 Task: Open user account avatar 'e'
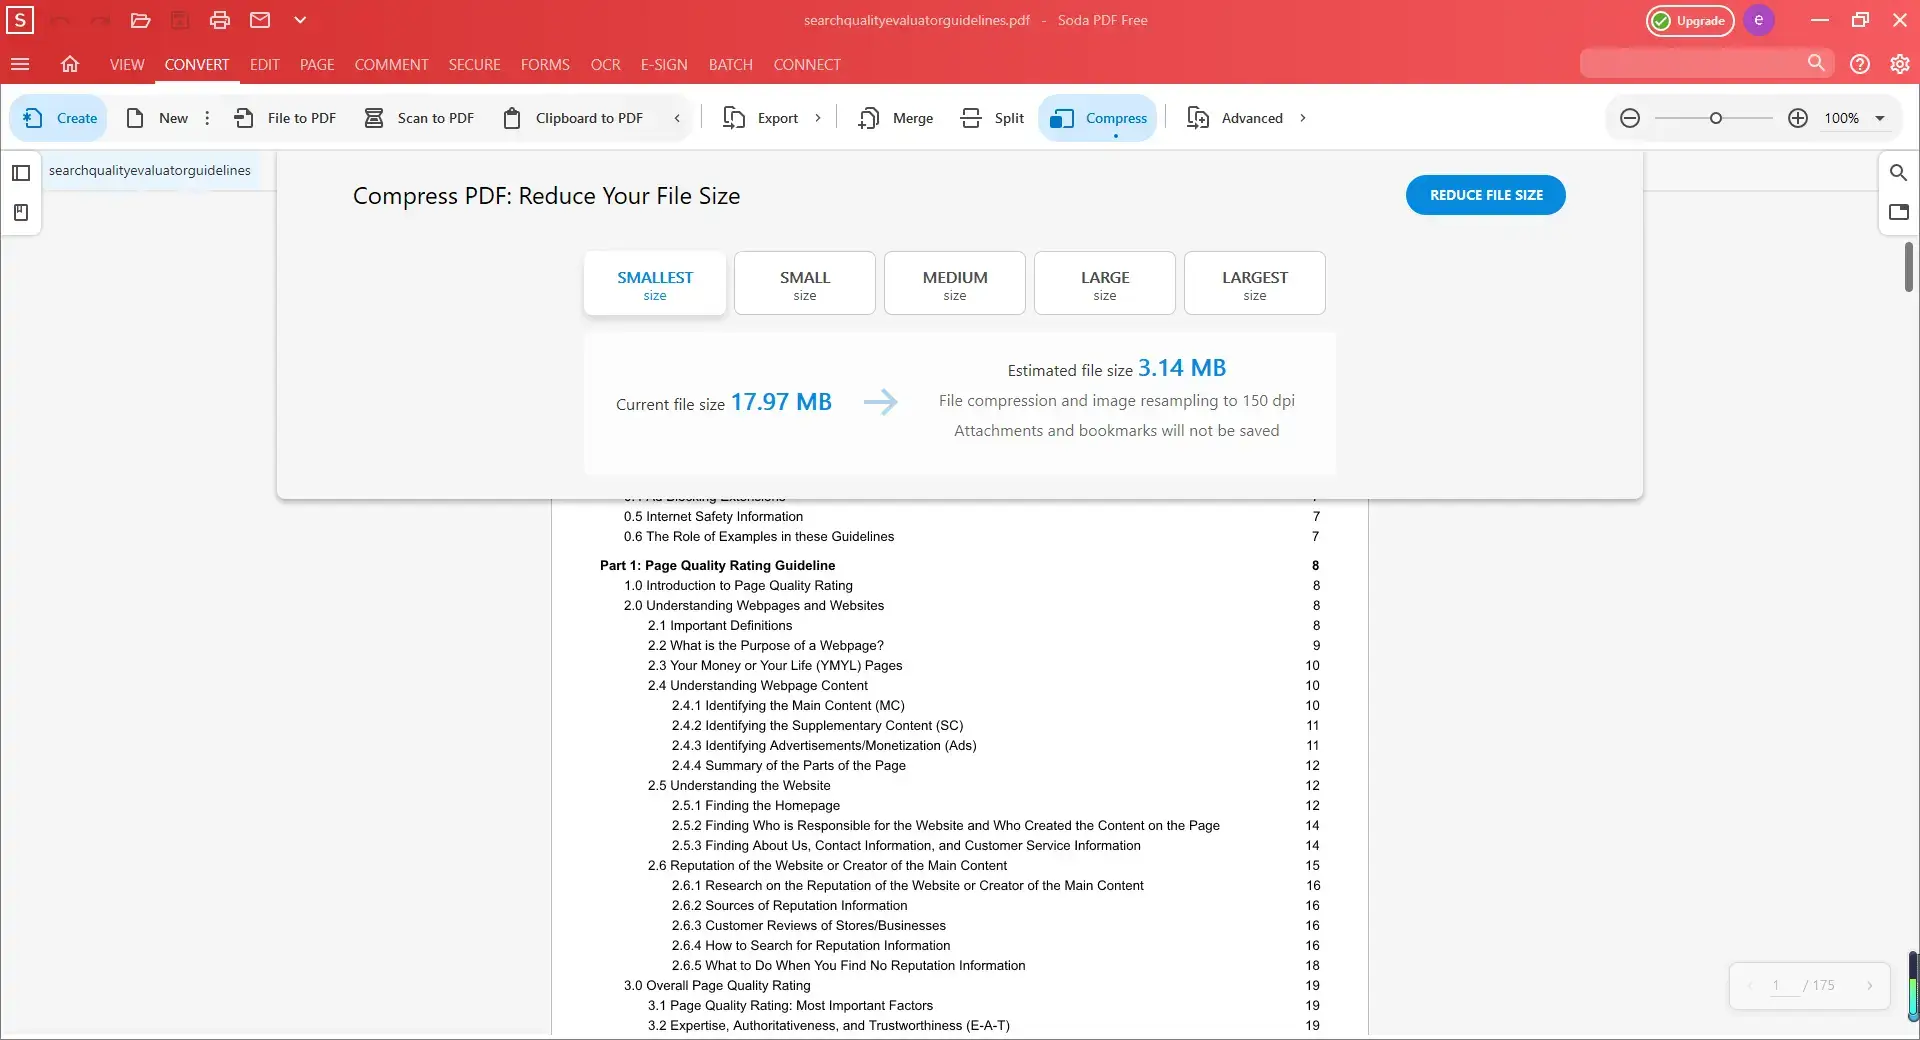pyautogui.click(x=1759, y=20)
